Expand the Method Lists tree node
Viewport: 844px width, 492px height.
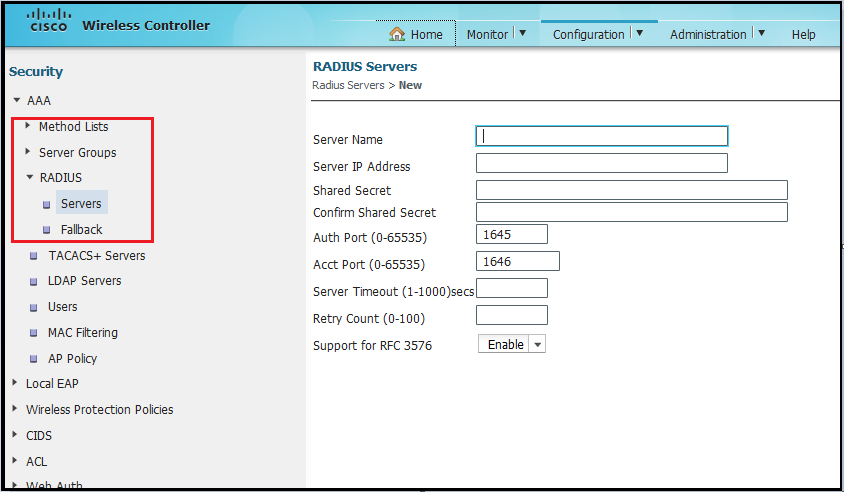click(x=28, y=126)
